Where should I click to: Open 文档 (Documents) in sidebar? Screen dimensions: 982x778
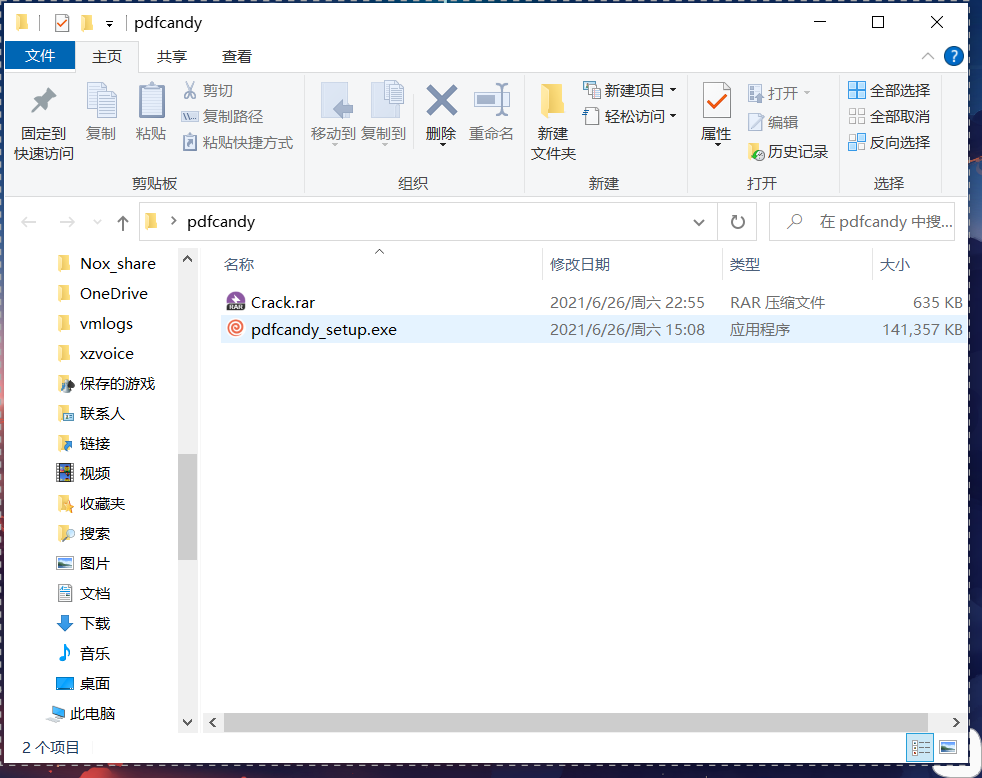coord(84,594)
